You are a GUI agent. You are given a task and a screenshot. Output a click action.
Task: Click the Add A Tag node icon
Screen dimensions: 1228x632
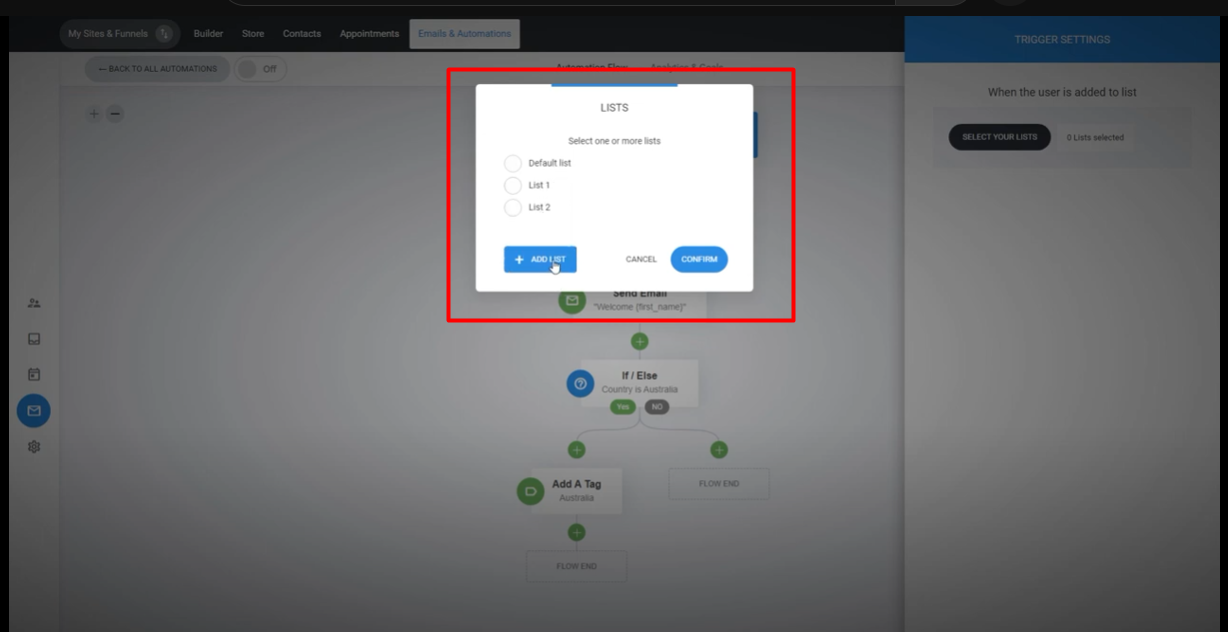[530, 491]
